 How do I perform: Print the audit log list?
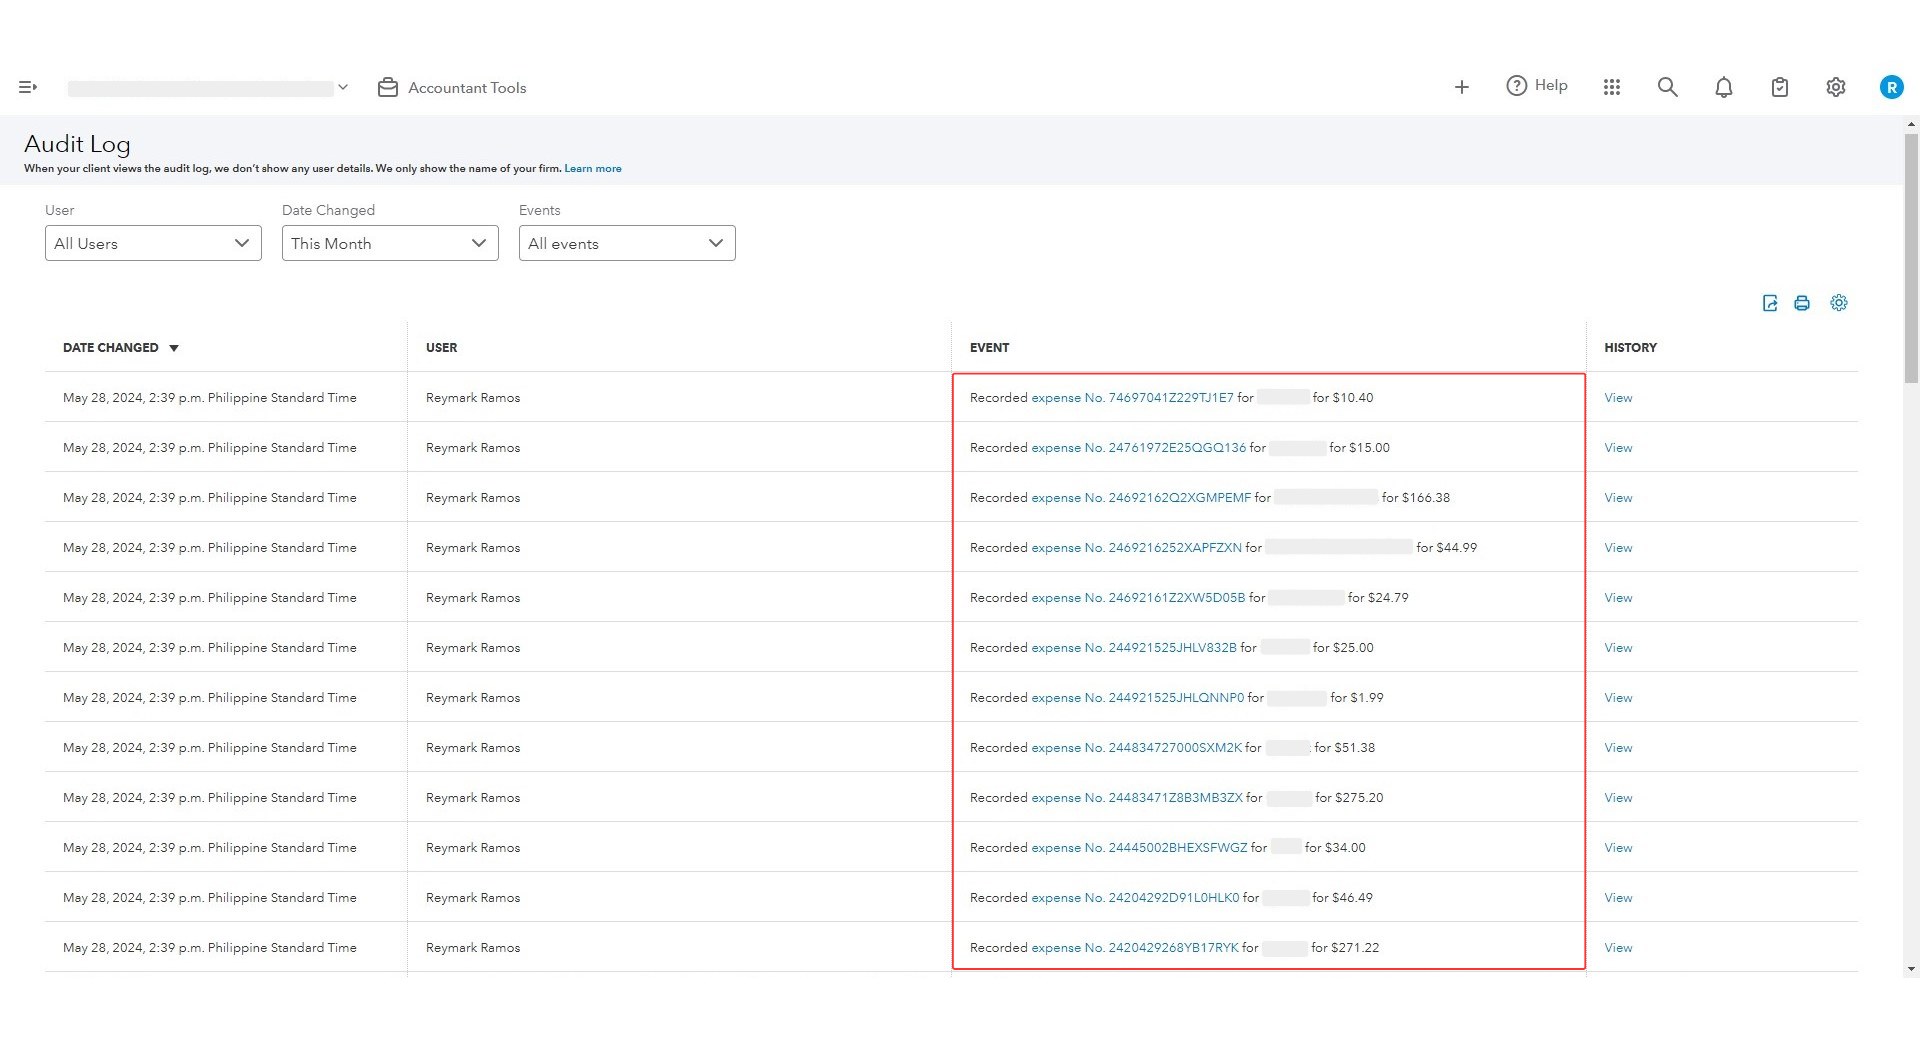[x=1801, y=303]
